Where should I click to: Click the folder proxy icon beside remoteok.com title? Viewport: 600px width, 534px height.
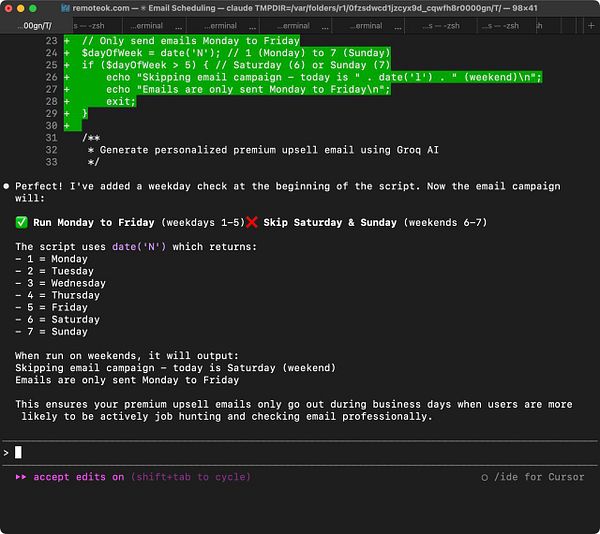[65, 8]
